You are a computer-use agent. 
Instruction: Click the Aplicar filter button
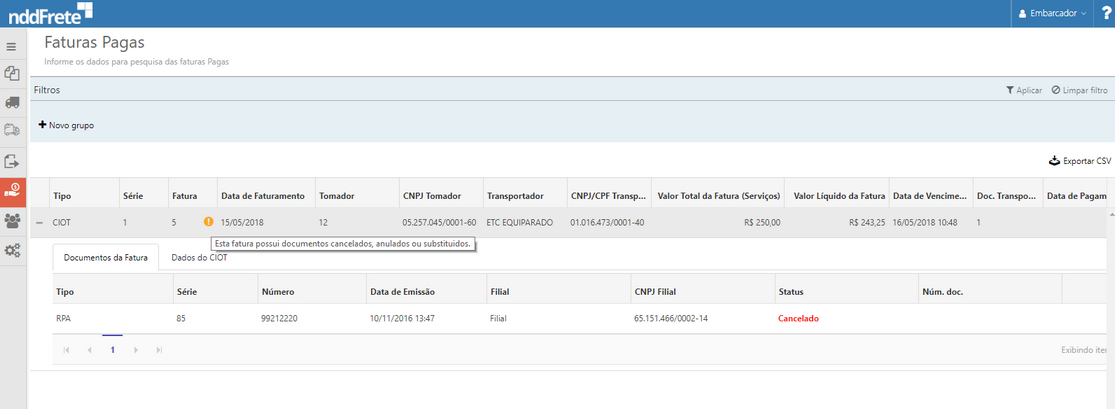pyautogui.click(x=1024, y=90)
